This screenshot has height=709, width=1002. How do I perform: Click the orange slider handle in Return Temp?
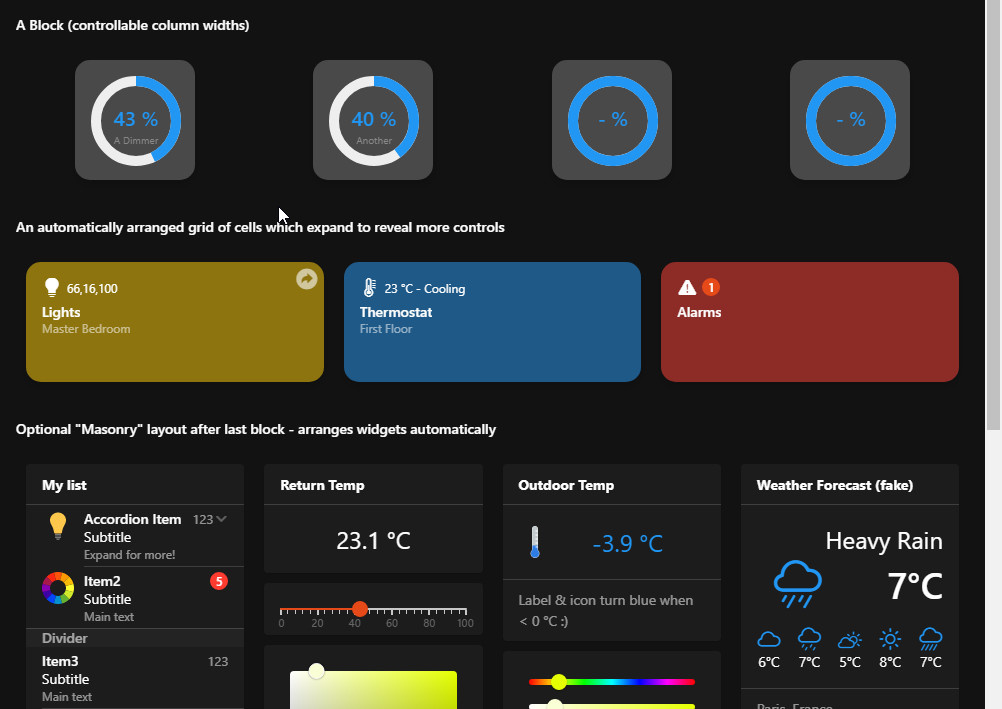pyautogui.click(x=360, y=609)
